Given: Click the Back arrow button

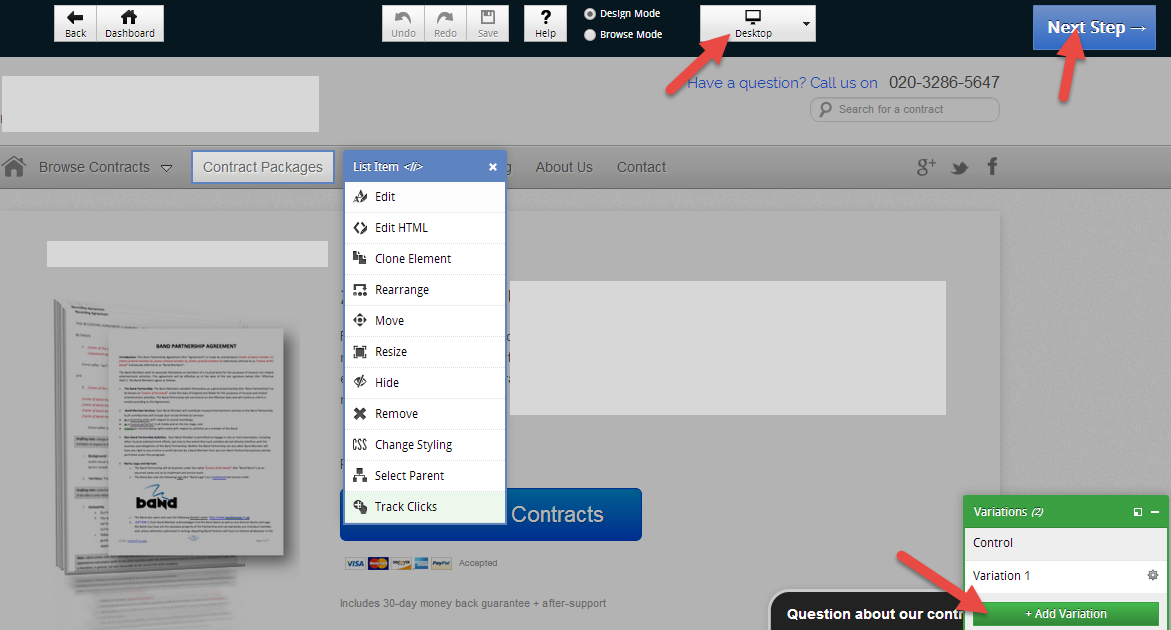Looking at the screenshot, I should coord(75,24).
